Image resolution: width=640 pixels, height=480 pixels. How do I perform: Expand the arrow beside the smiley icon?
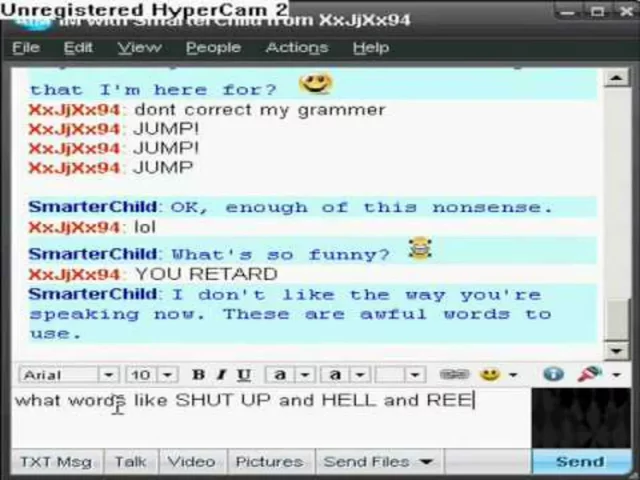tap(513, 375)
